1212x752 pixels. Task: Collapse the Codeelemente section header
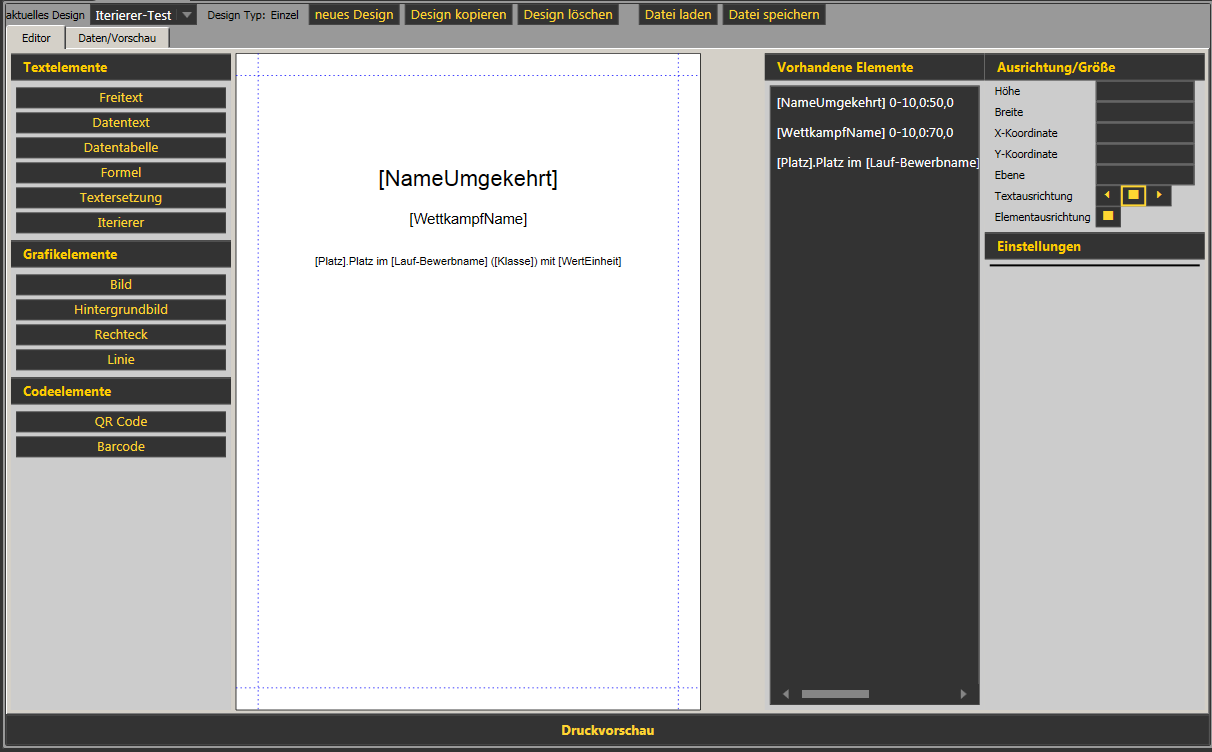(x=121, y=391)
